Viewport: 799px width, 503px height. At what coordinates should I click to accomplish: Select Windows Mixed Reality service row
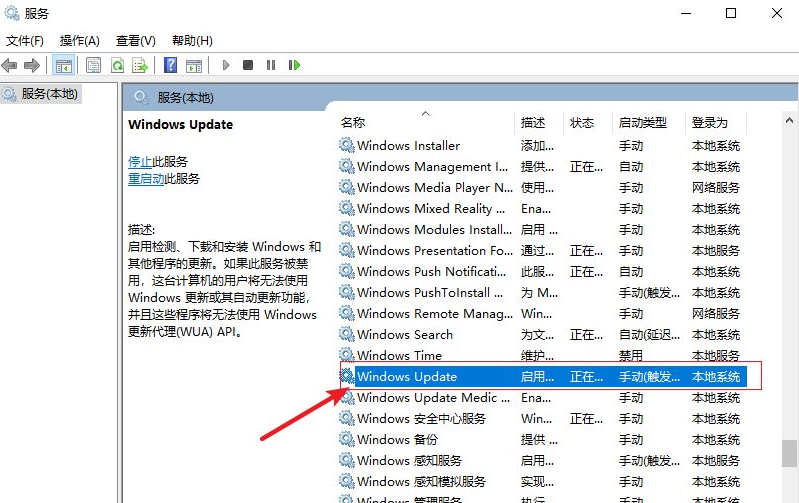coord(542,209)
